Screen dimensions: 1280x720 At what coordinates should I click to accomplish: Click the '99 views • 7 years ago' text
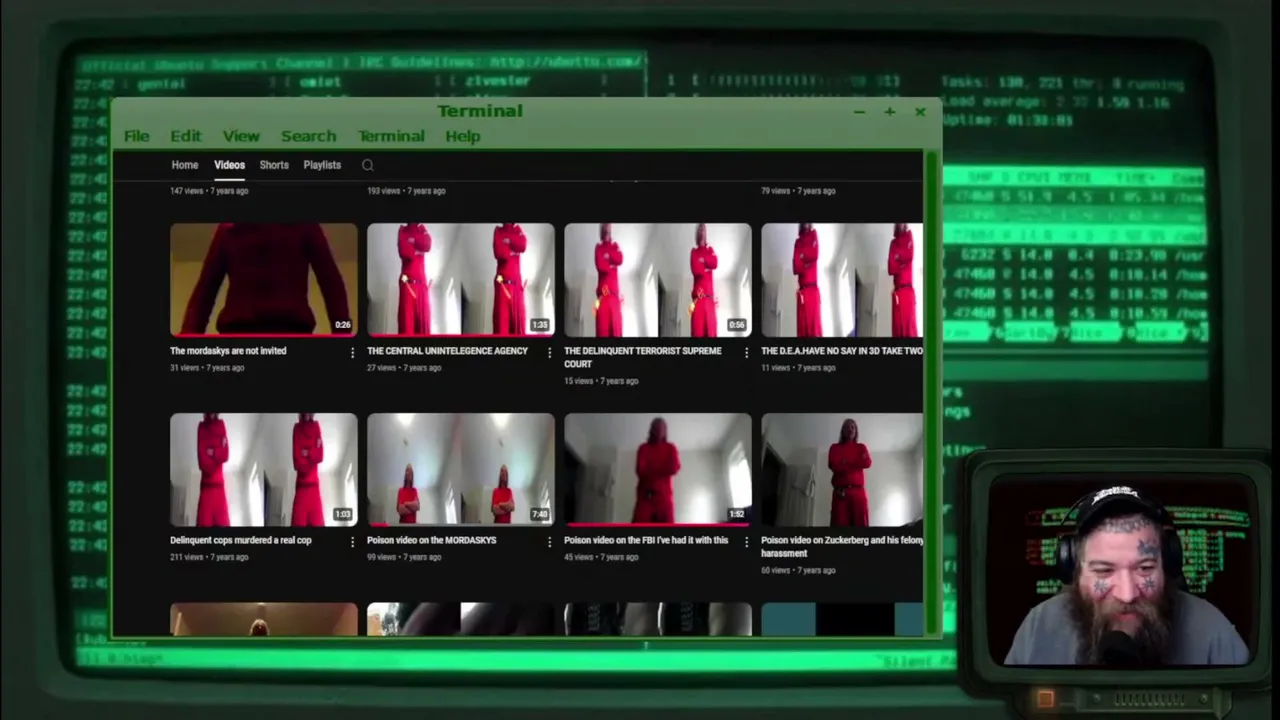(404, 557)
